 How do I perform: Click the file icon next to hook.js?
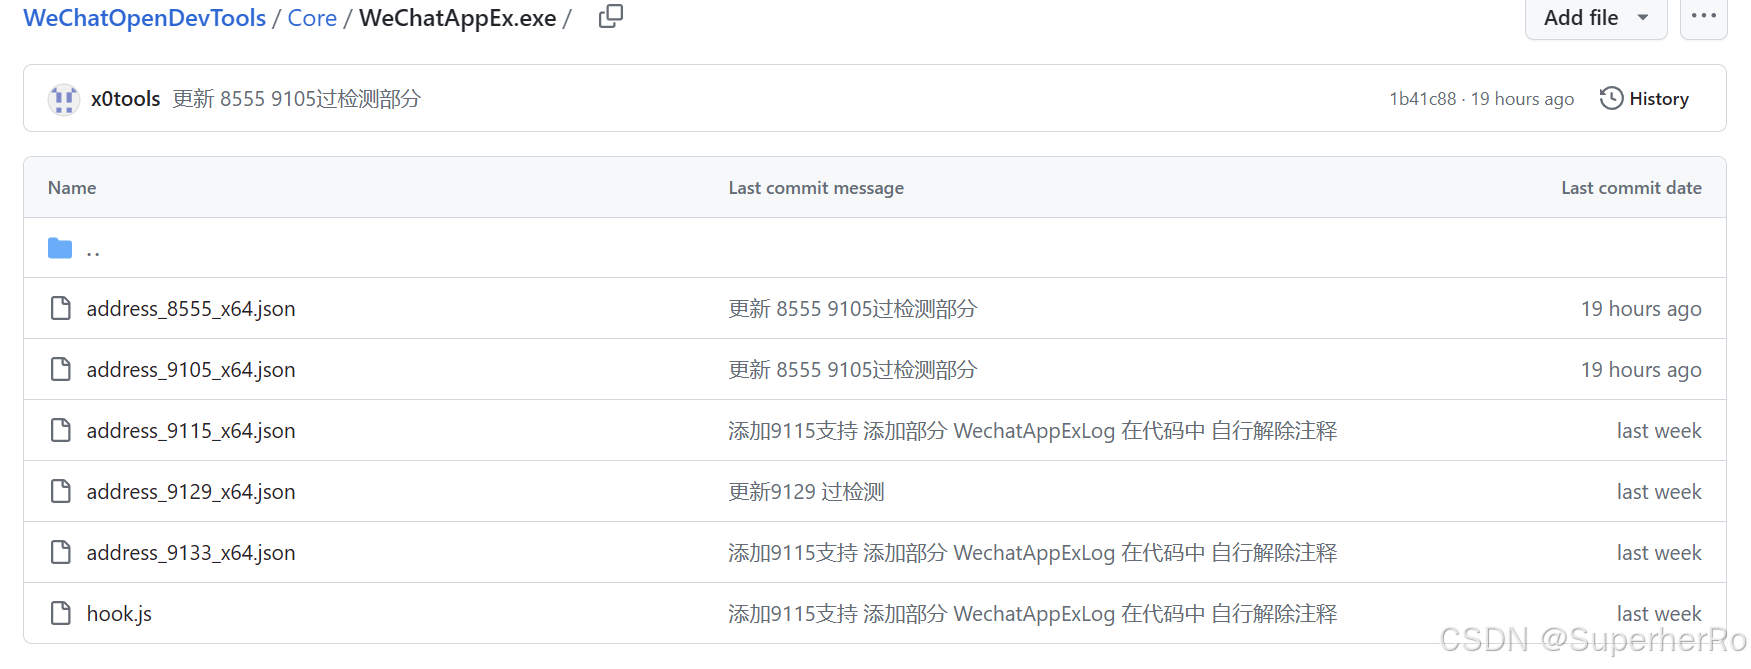61,613
